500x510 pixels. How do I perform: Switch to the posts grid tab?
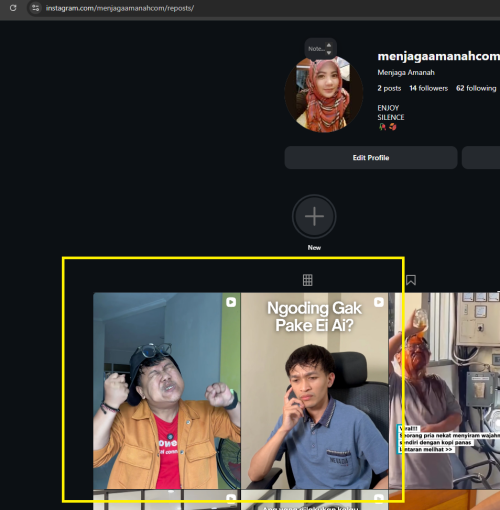click(307, 280)
